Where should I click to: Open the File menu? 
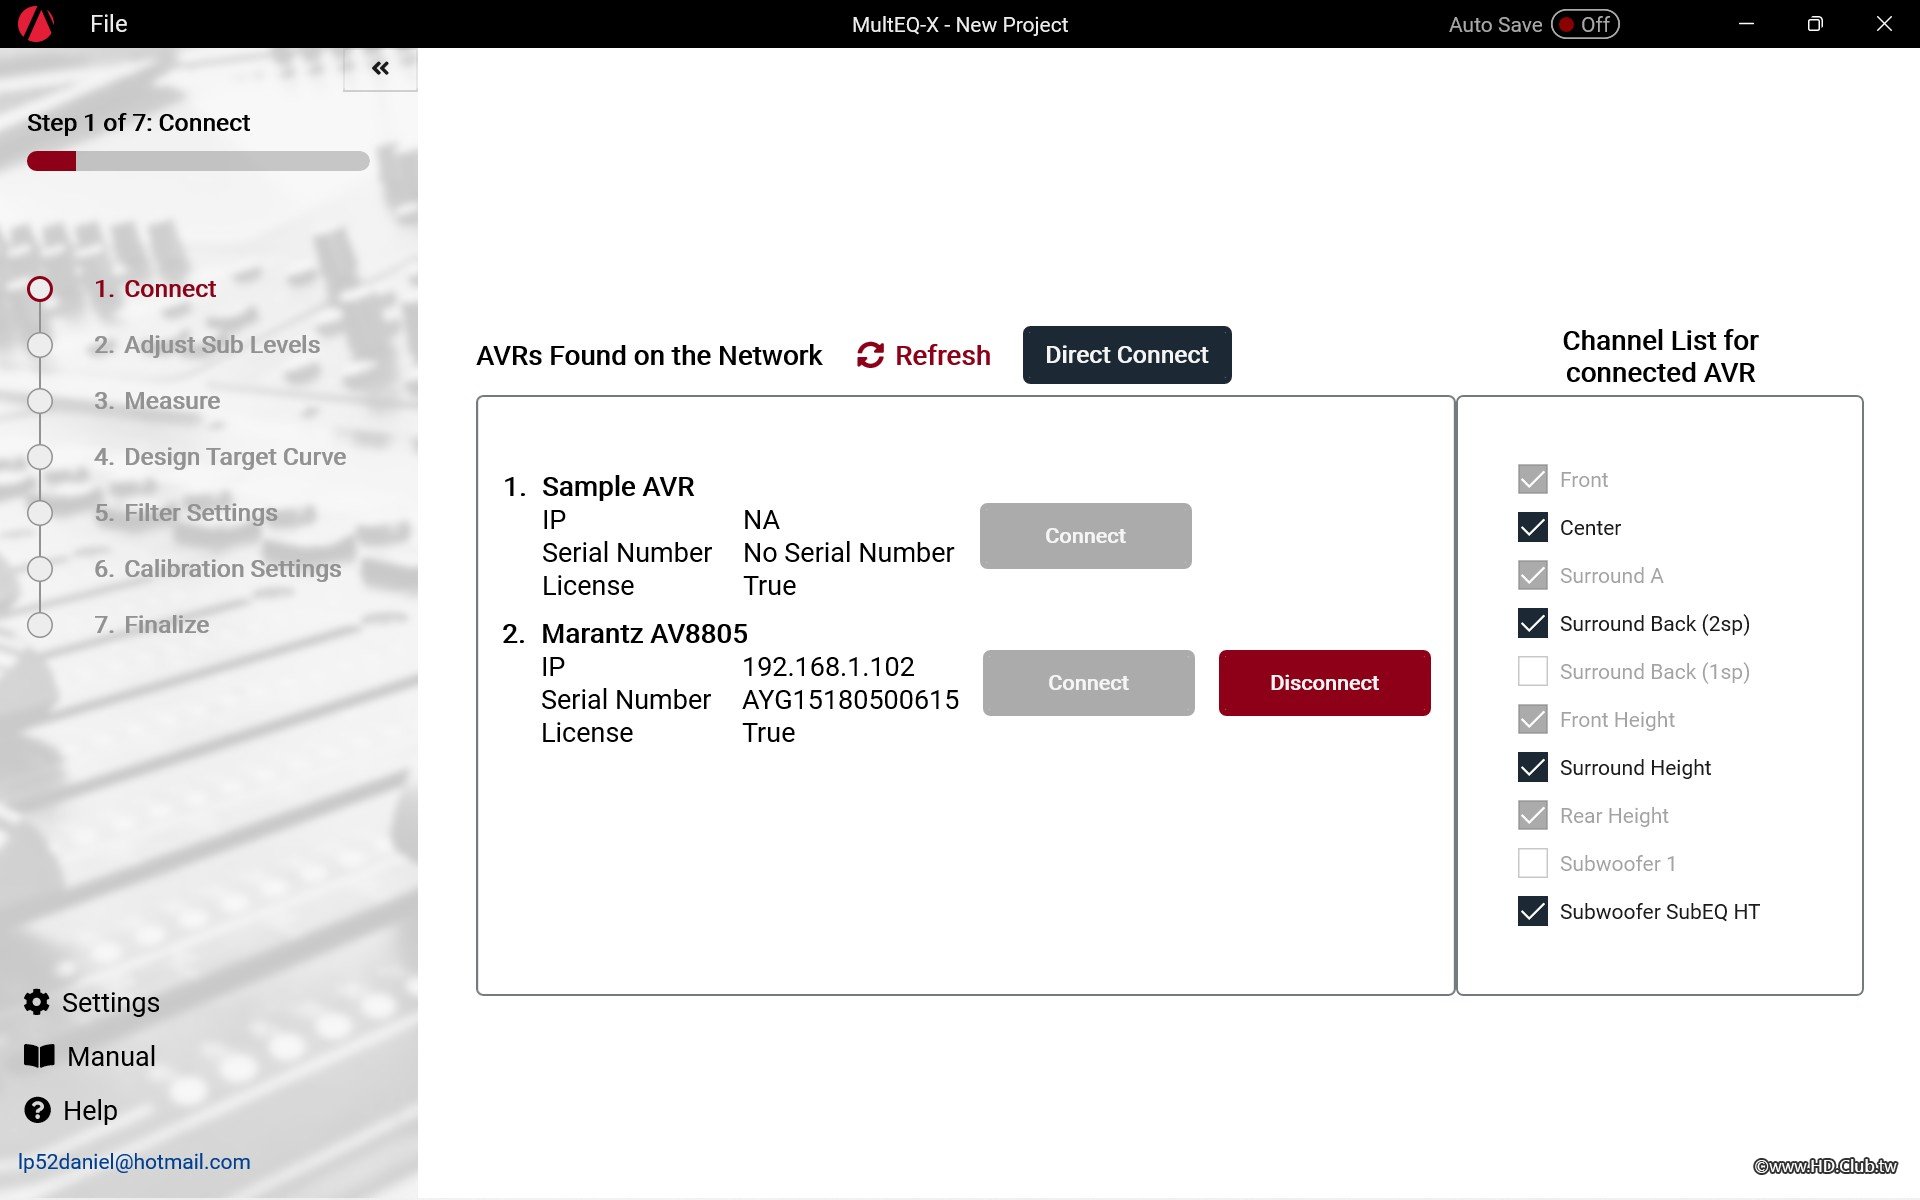pos(108,24)
